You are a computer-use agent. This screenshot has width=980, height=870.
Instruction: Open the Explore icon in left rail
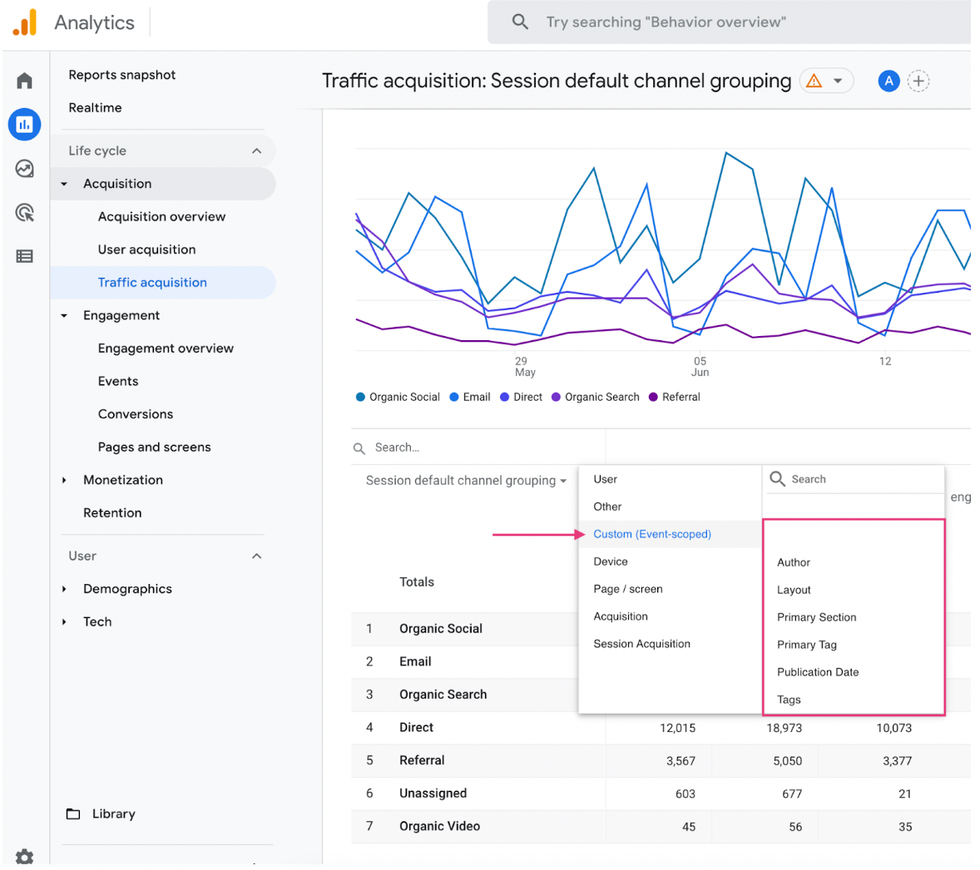tap(25, 169)
